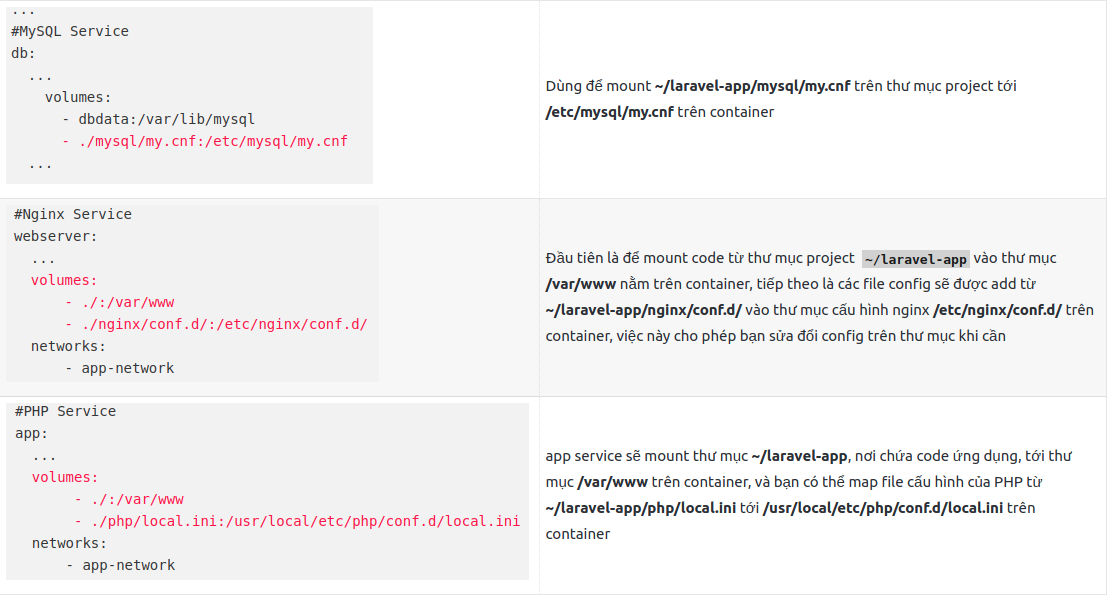1107x595 pixels.
Task: Click the db: service key line
Action: tap(23, 53)
